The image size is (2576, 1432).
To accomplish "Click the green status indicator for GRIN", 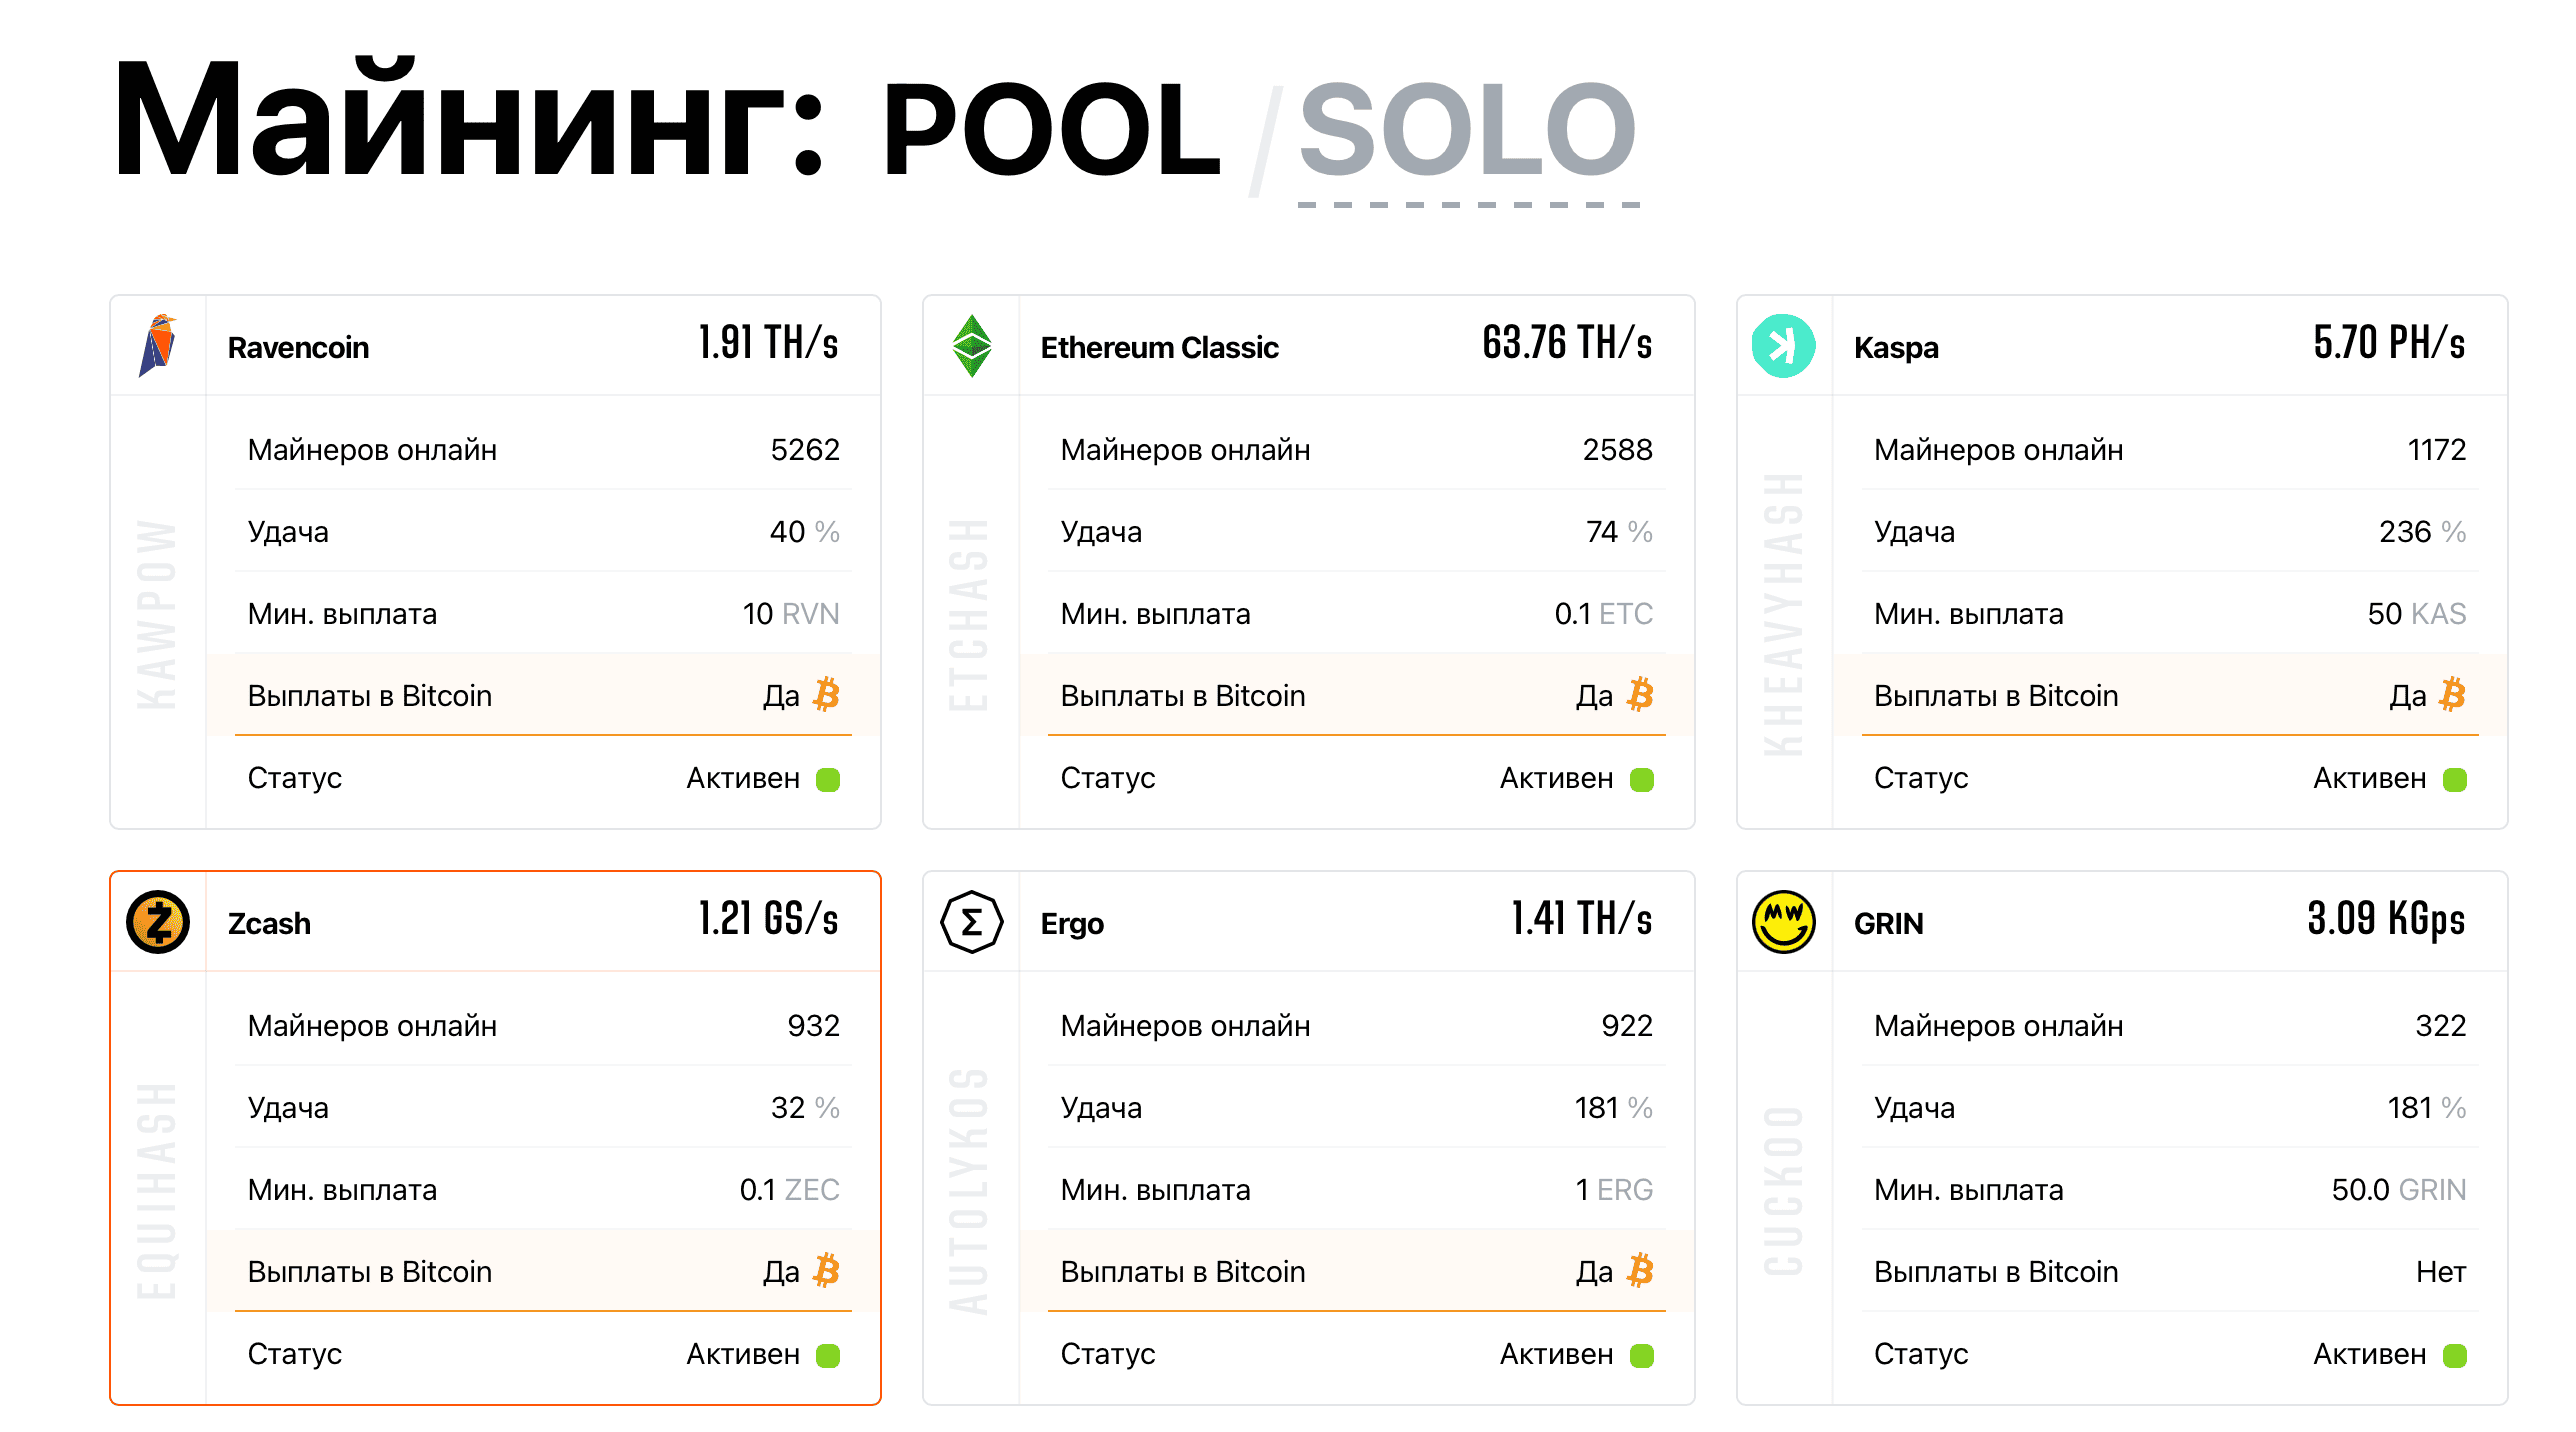I will coord(2454,1355).
